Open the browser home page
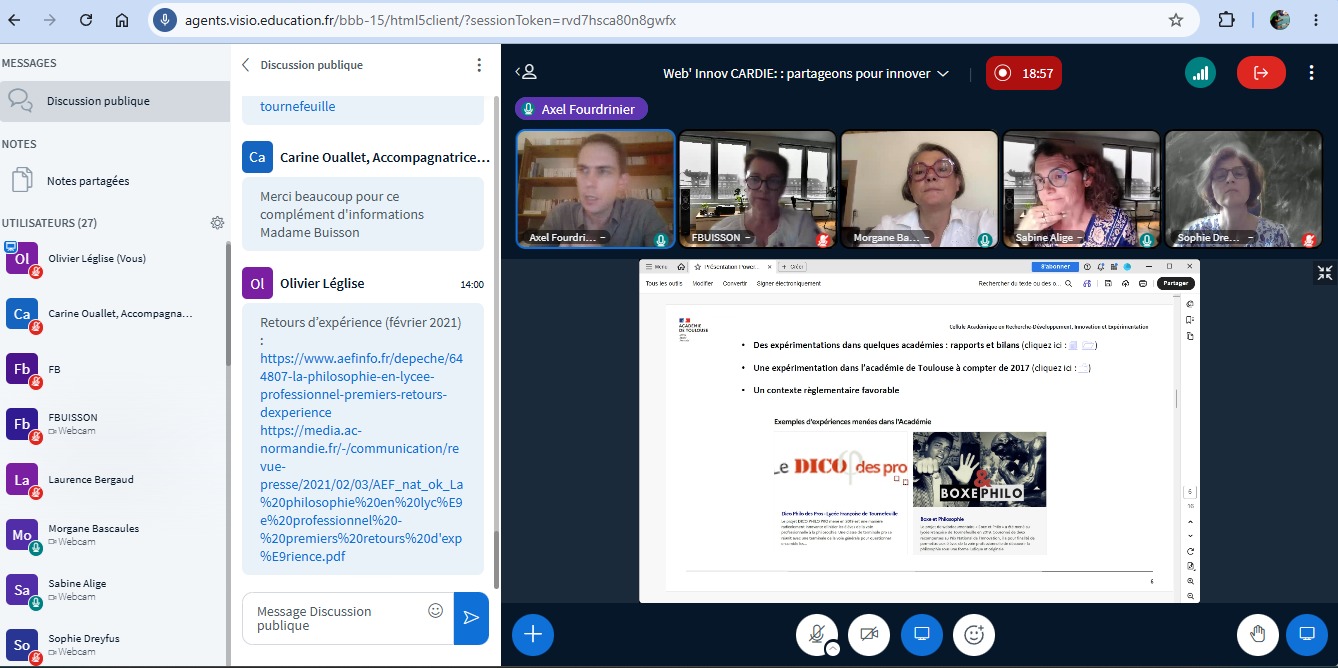Viewport: 1338px width, 668px height. coord(122,20)
